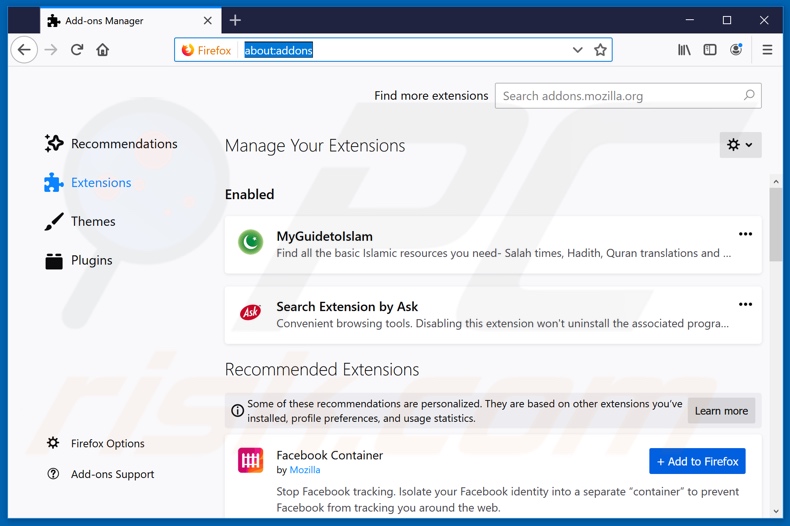Click the Learn more button
This screenshot has height=526, width=790.
(x=721, y=411)
